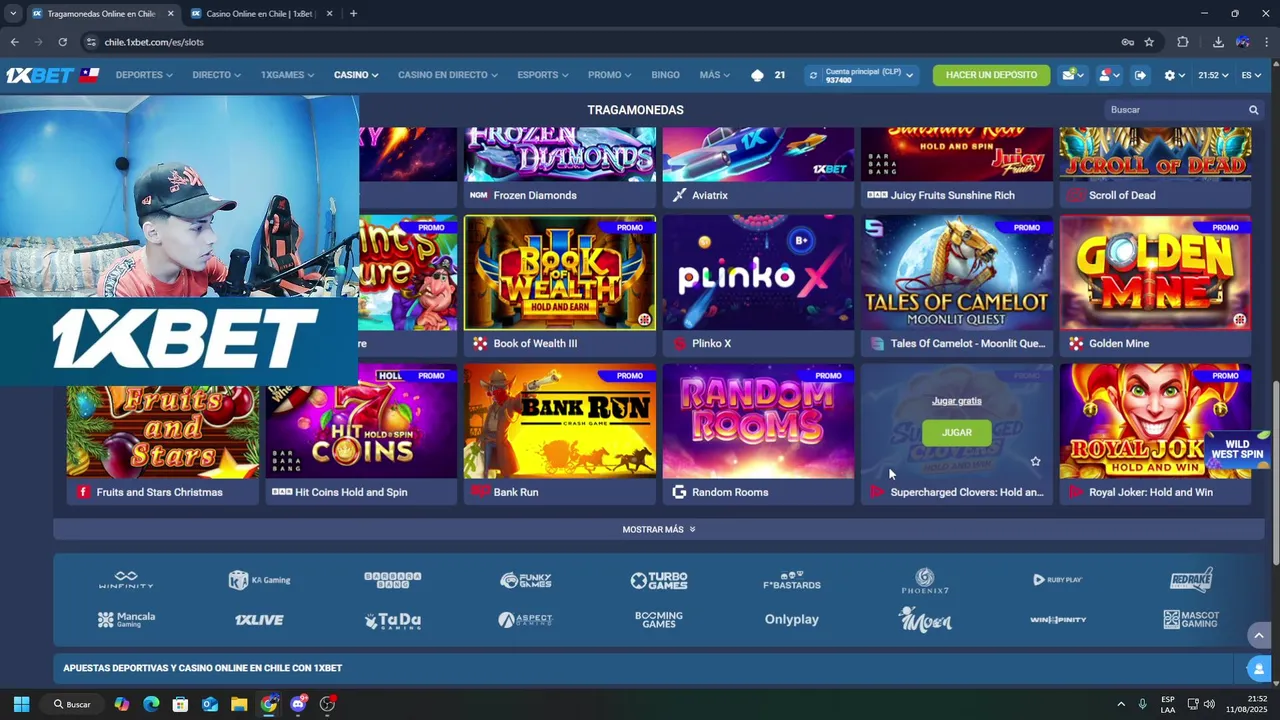Open Book of Wealth III thumbnail
1280x720 pixels.
coord(560,273)
